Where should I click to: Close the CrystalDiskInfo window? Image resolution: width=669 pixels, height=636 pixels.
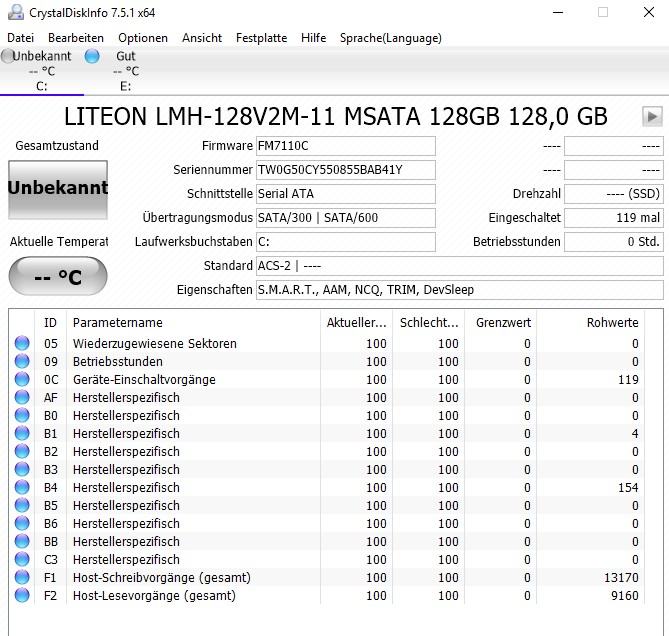649,12
